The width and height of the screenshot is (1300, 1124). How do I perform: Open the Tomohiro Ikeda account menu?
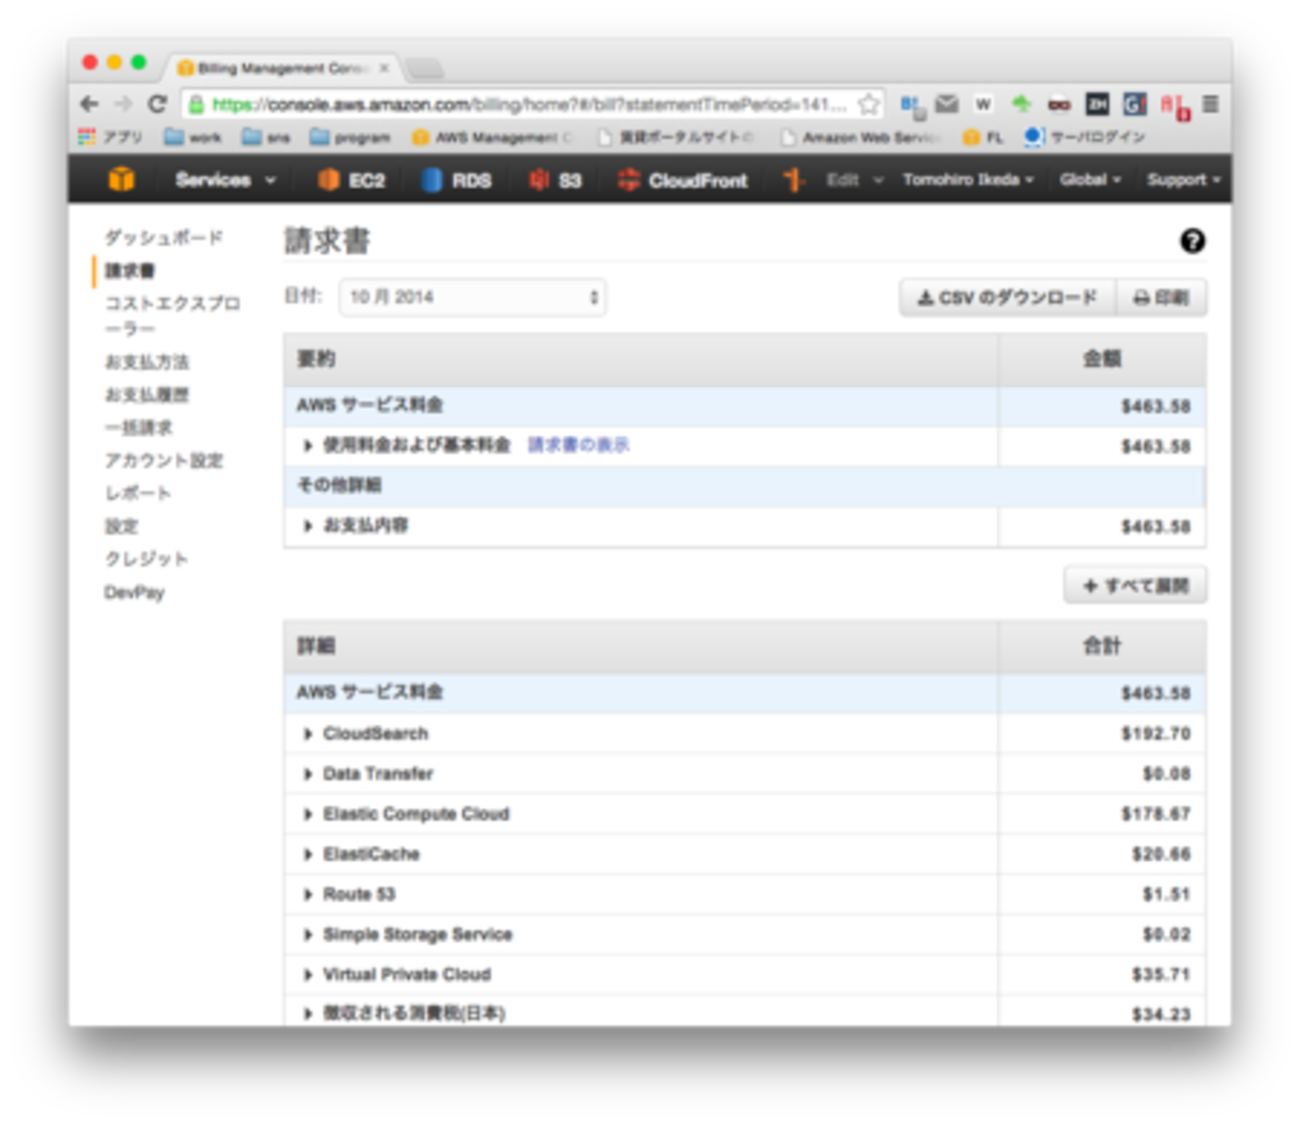(x=968, y=180)
